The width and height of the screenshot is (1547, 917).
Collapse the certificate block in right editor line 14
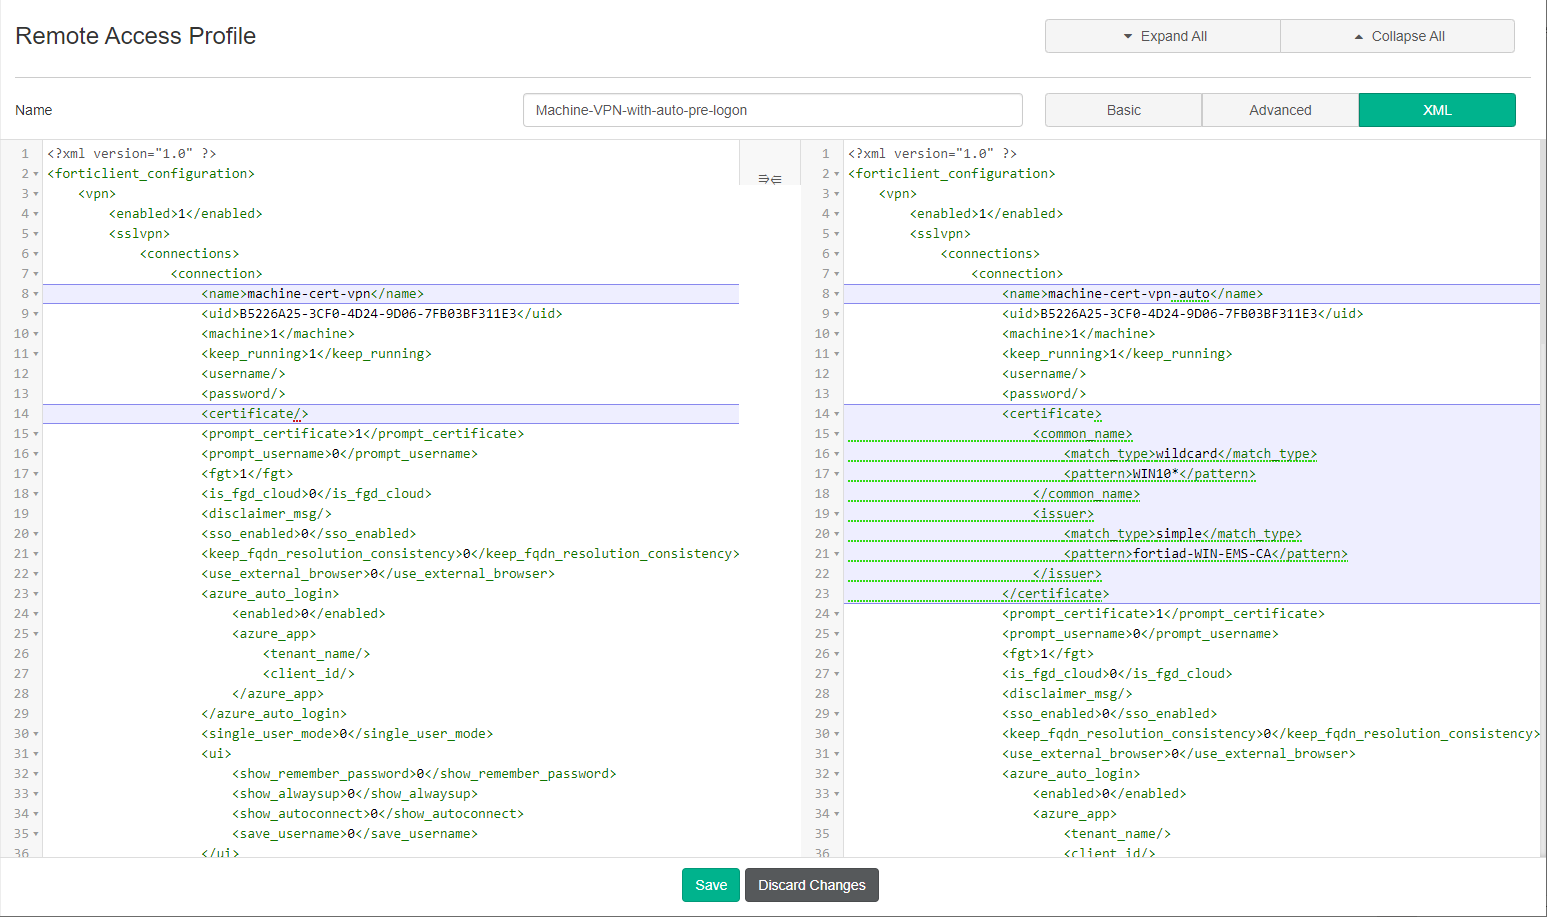pyautogui.click(x=837, y=414)
